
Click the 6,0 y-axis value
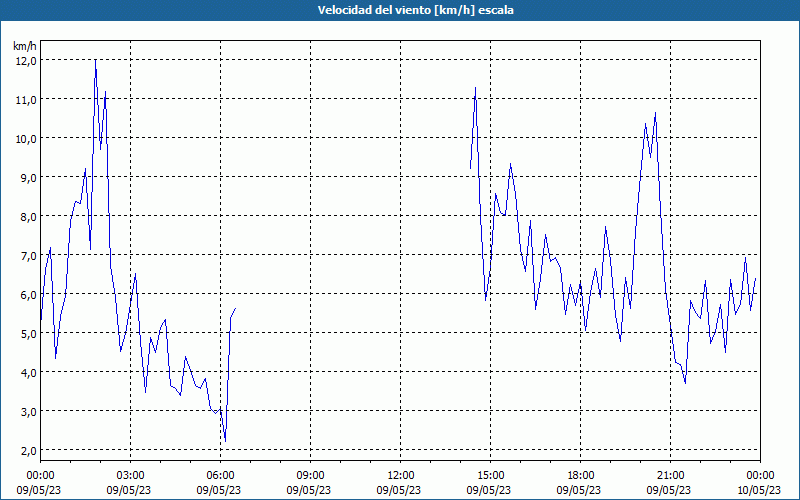28,295
